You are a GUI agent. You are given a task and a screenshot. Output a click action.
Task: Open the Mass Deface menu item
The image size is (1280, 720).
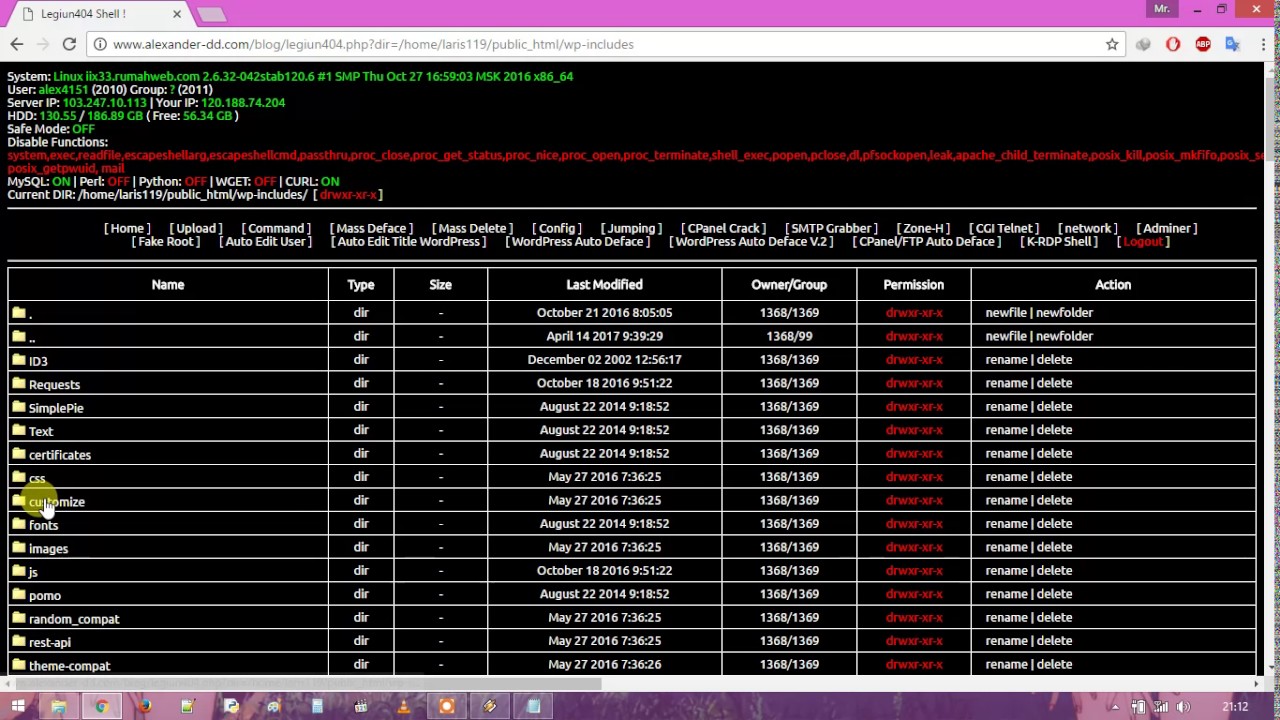click(x=372, y=228)
